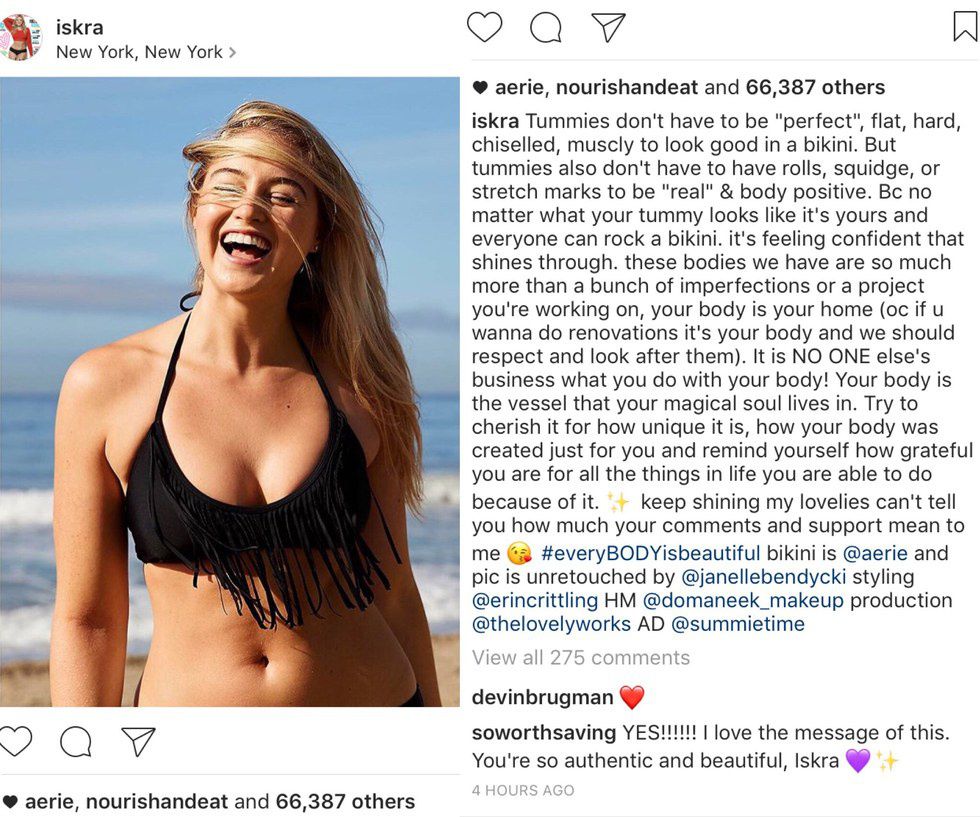980x817 pixels.
Task: Open the New York, New York location
Action: (x=140, y=52)
